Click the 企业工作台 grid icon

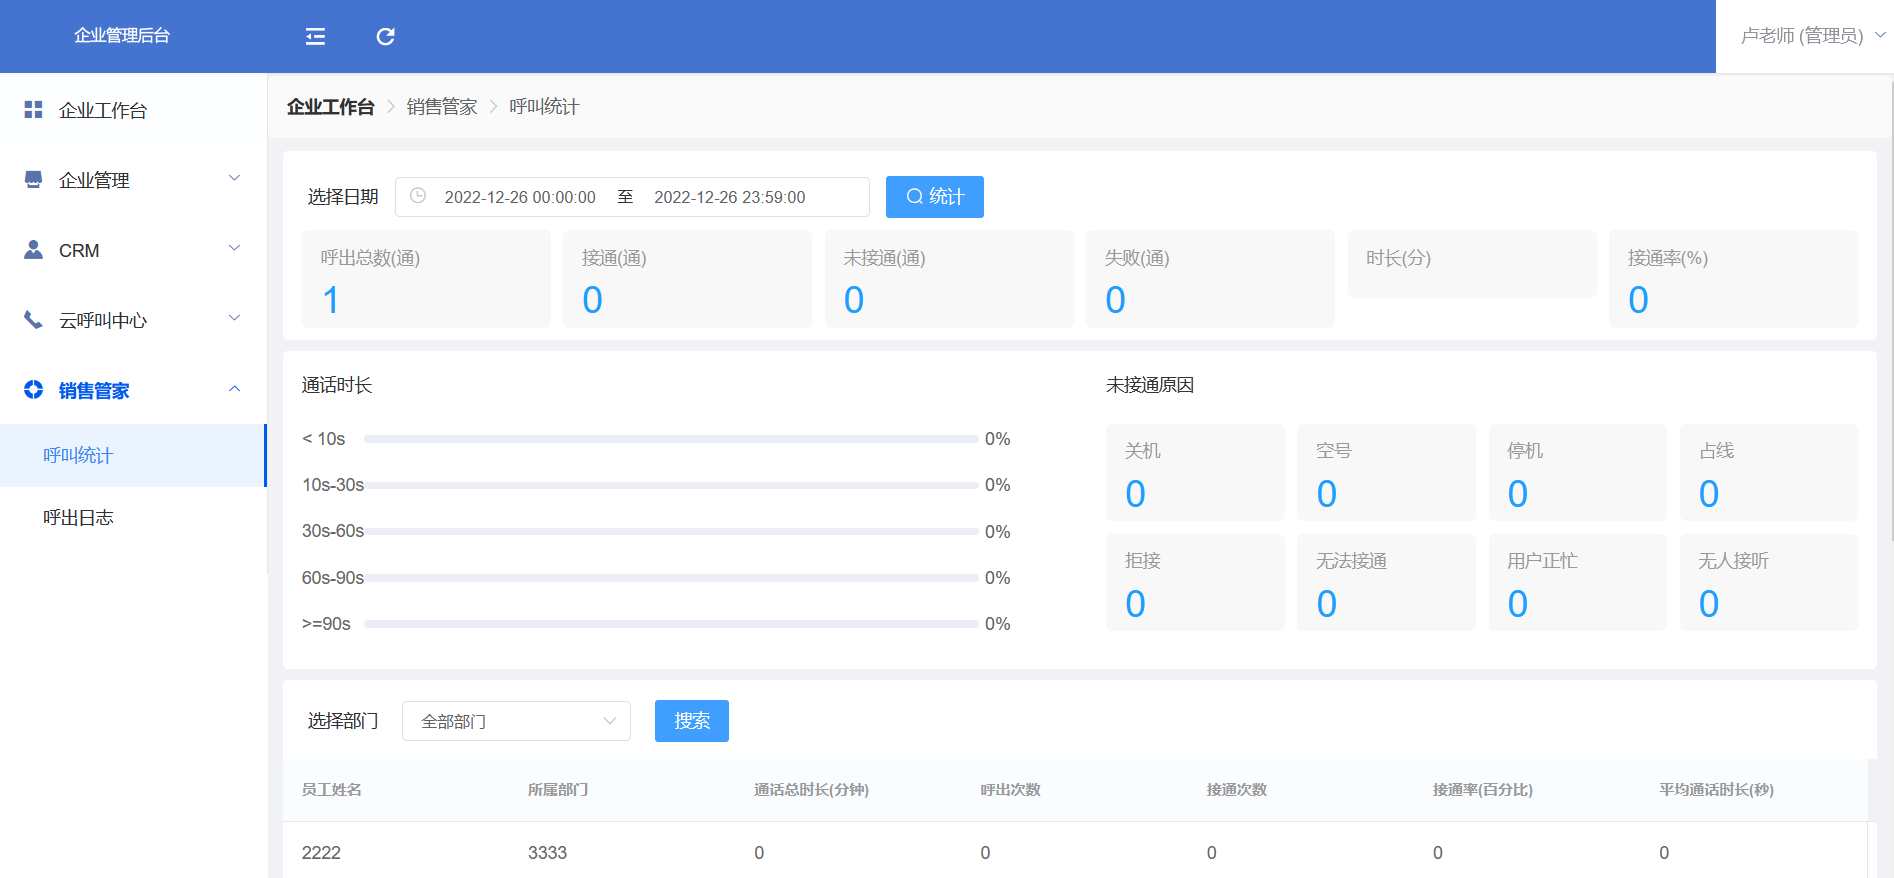pos(33,109)
